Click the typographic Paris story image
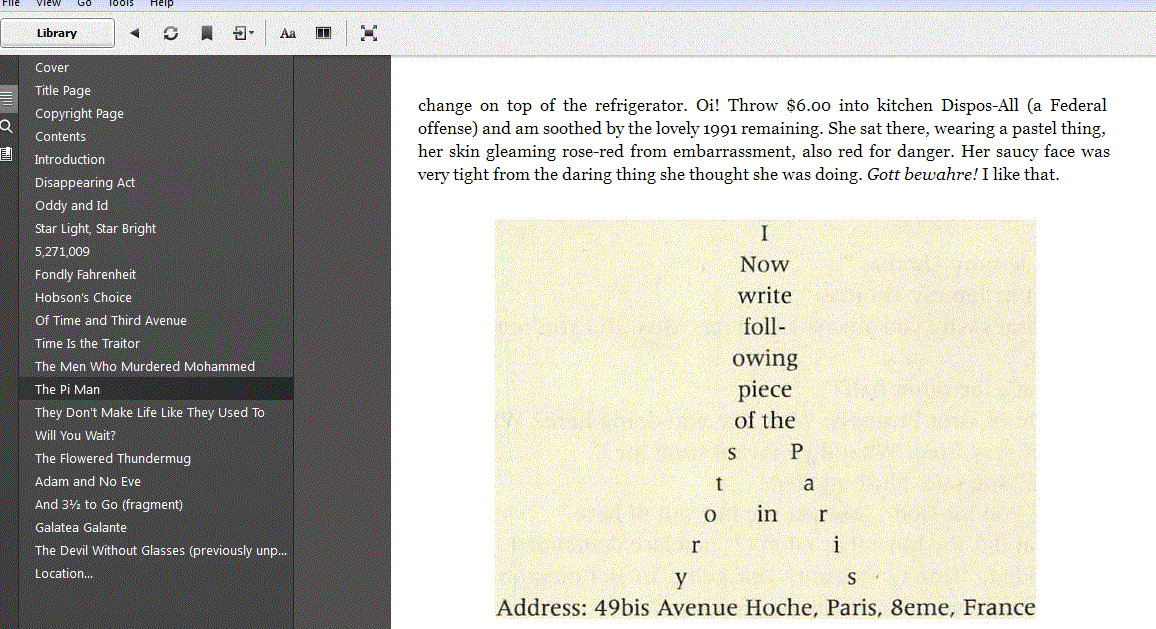The height and width of the screenshot is (629, 1156). click(765, 419)
